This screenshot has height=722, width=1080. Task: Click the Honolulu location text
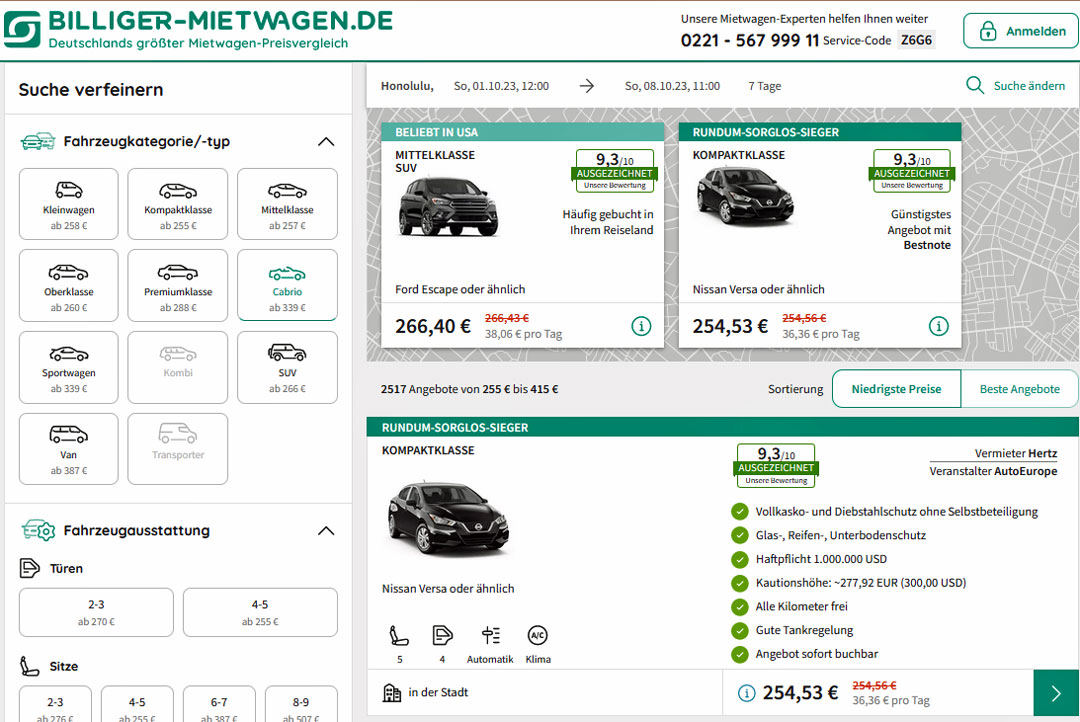[407, 86]
